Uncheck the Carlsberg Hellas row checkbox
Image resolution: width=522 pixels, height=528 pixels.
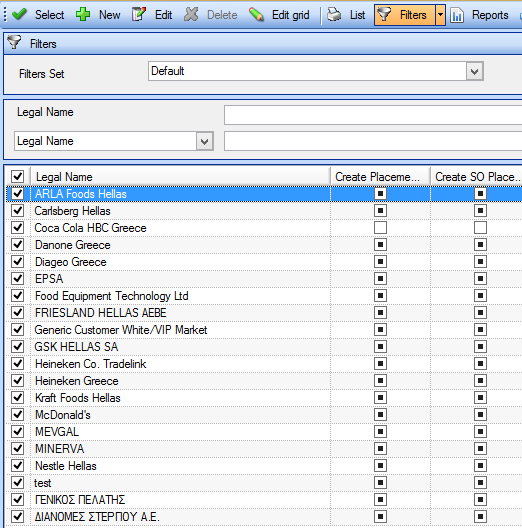tap(17, 210)
